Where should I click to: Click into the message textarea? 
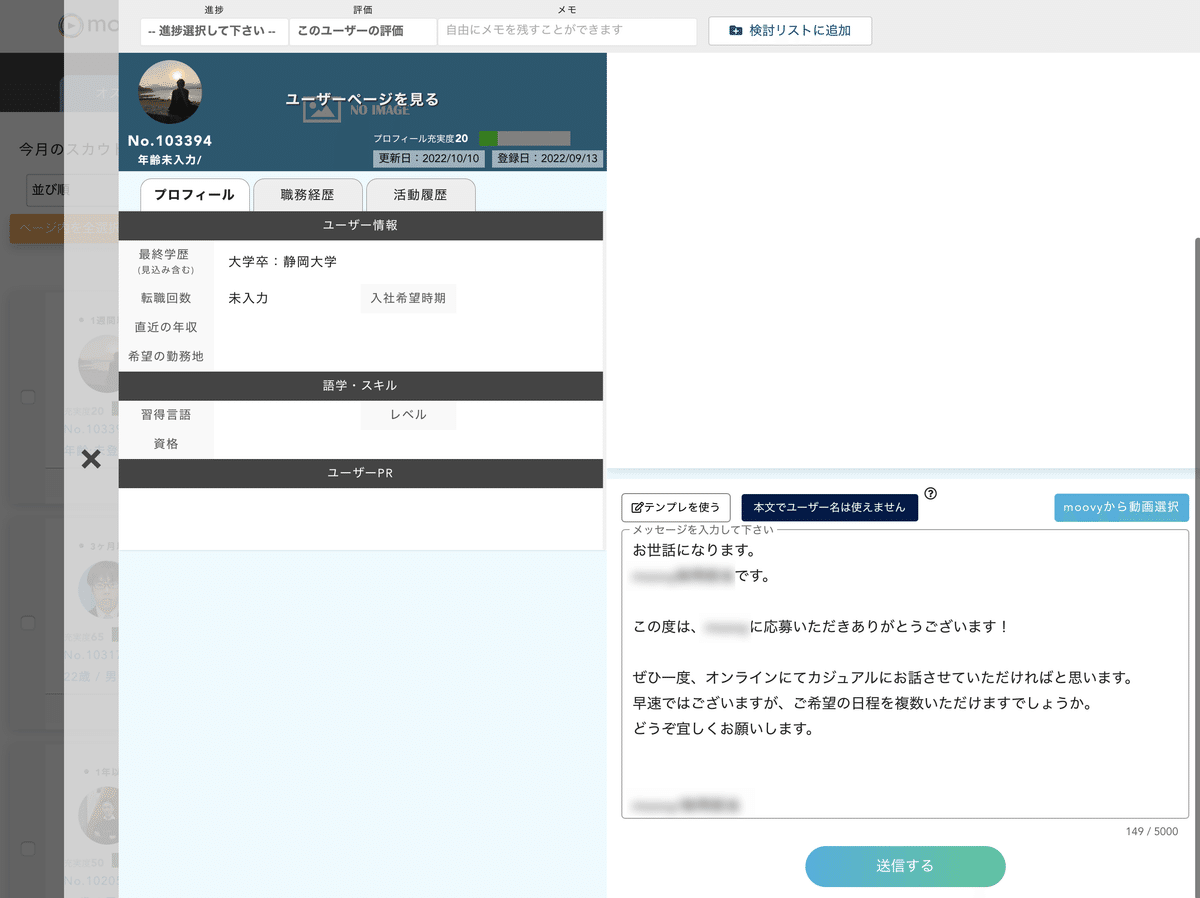click(x=905, y=675)
